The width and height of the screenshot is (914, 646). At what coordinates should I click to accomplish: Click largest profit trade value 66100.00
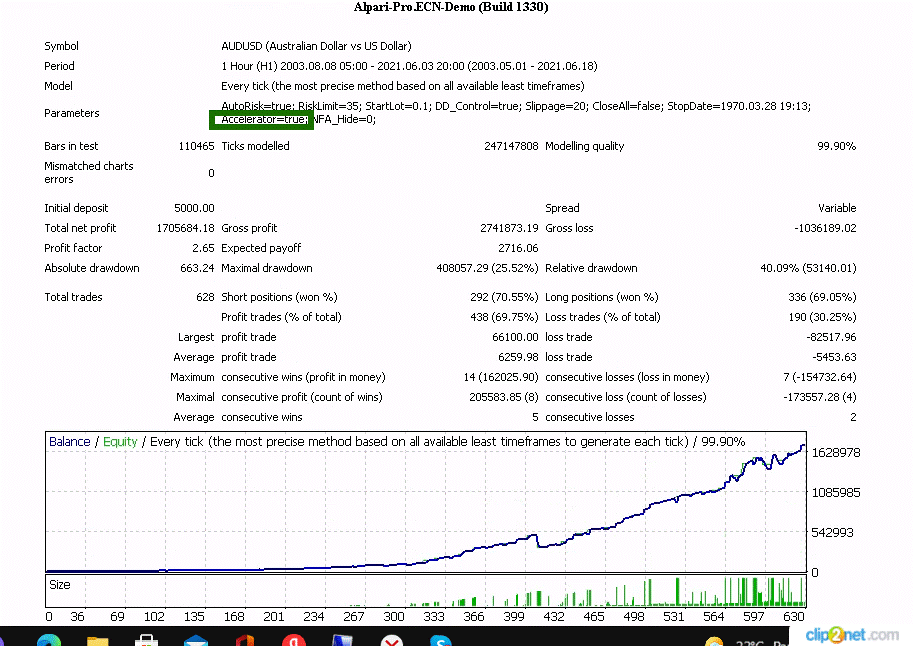pyautogui.click(x=515, y=337)
